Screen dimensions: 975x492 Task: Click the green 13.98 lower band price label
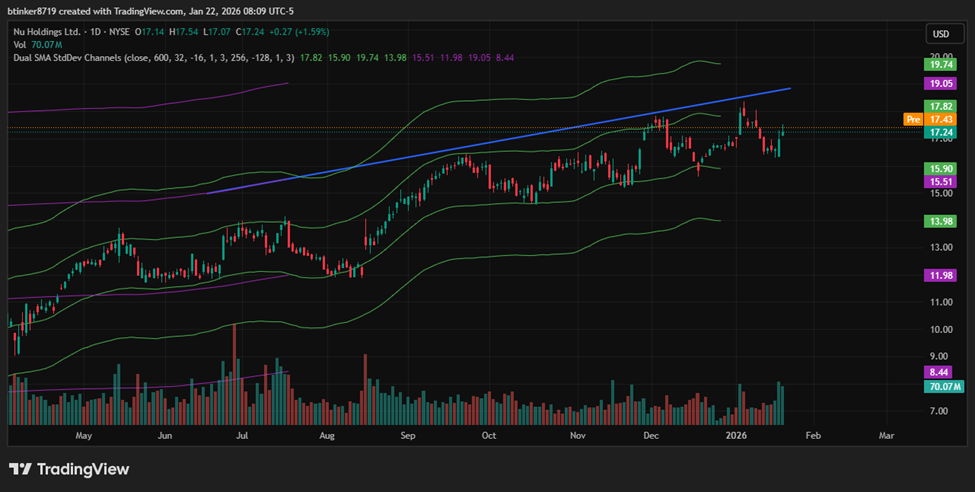click(x=939, y=221)
